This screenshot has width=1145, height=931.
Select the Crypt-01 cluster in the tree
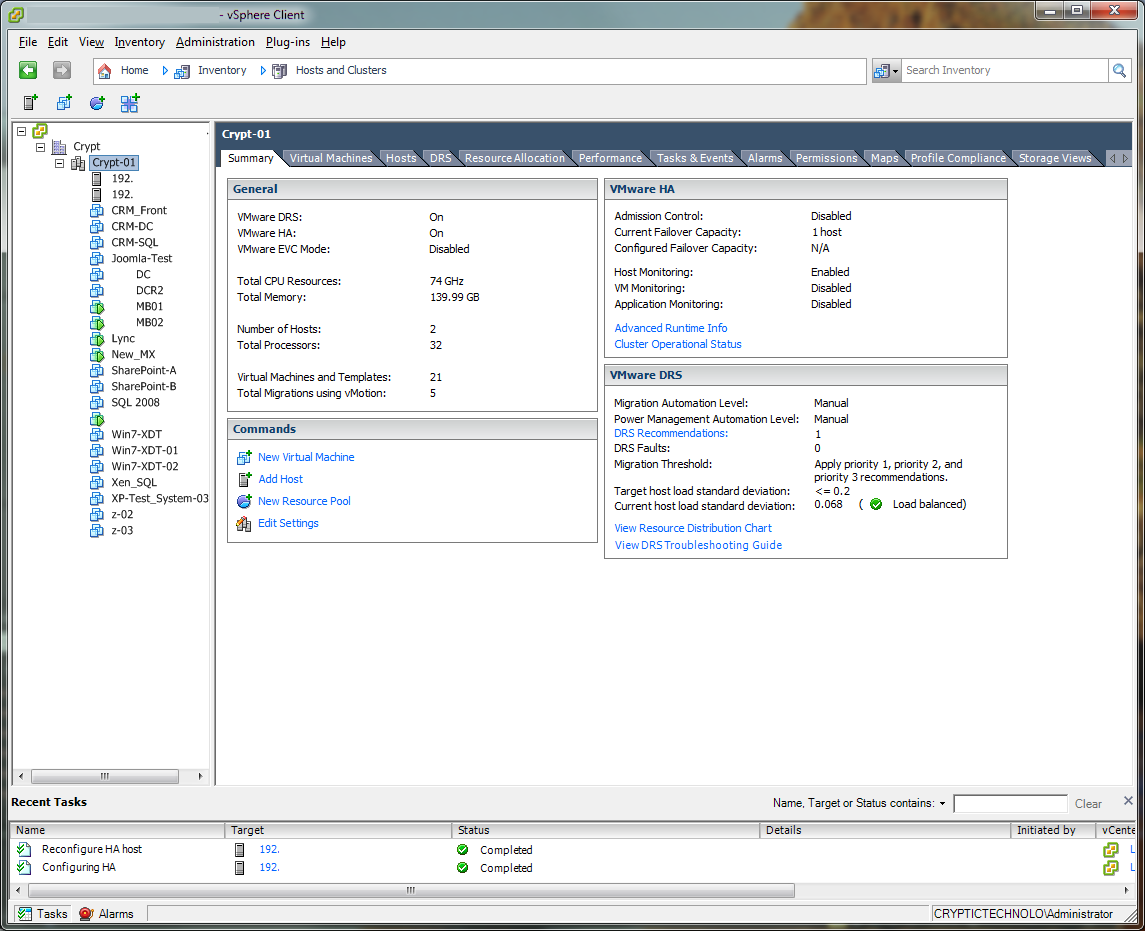coord(114,163)
